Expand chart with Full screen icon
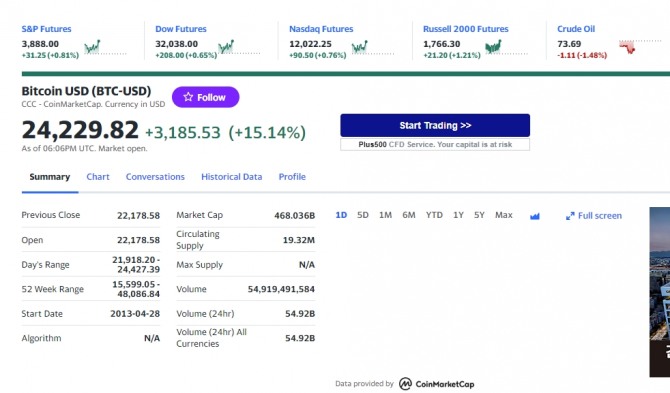The height and width of the screenshot is (393, 670). 594,216
